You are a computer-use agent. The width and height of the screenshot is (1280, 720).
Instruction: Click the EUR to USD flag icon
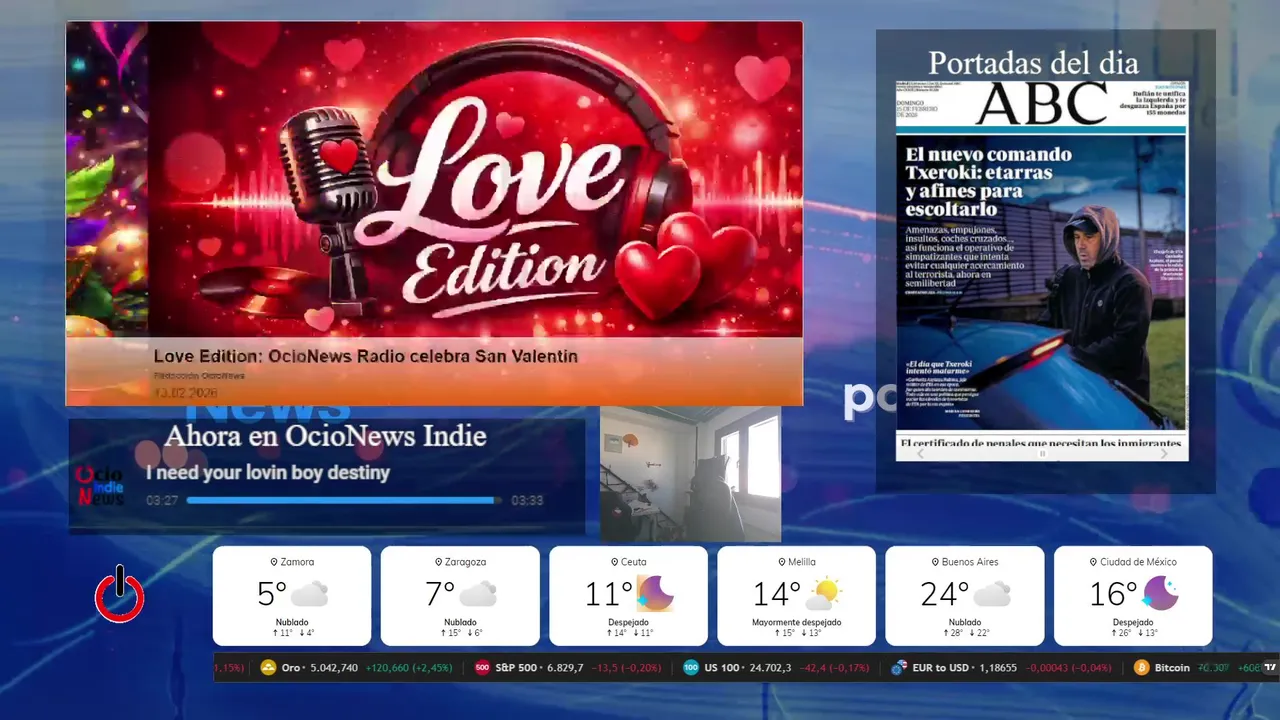click(x=899, y=668)
